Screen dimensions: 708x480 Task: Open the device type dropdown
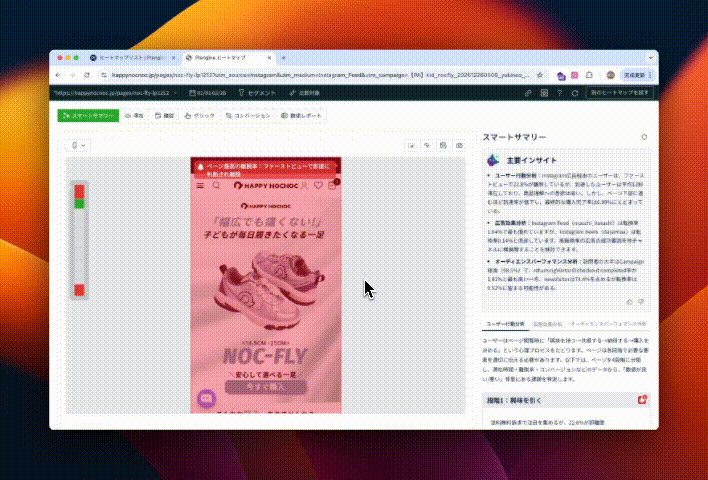[77, 146]
